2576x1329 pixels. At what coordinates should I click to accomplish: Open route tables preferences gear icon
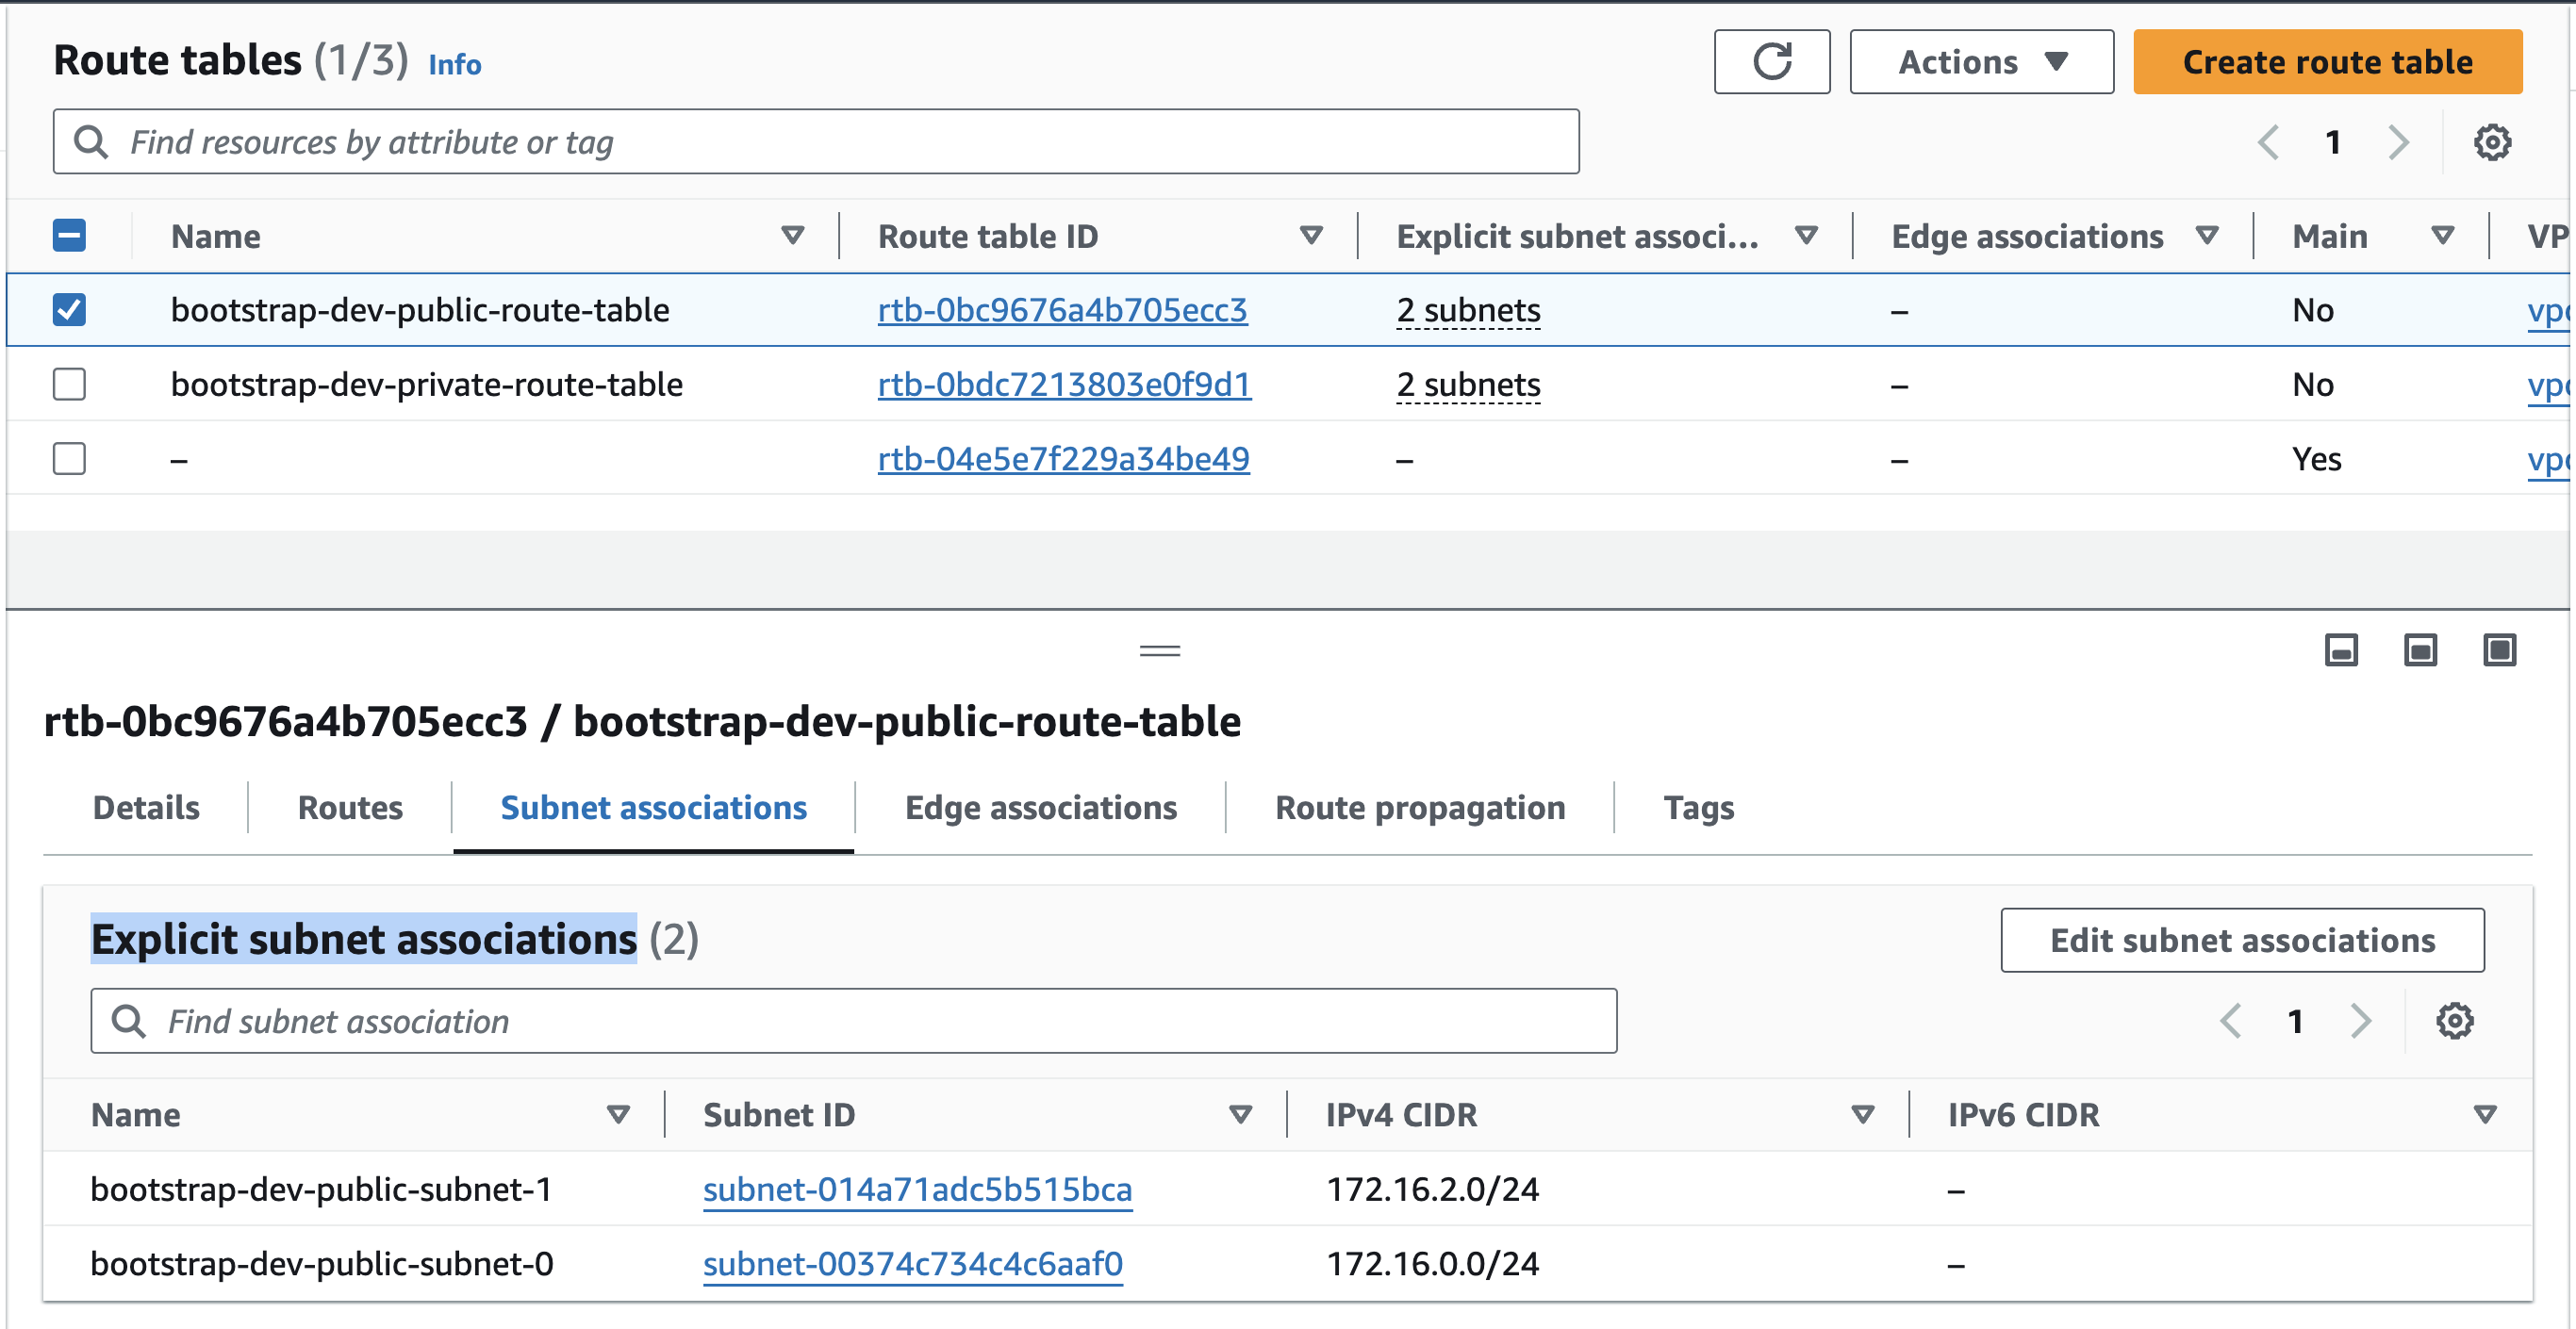[x=2491, y=142]
